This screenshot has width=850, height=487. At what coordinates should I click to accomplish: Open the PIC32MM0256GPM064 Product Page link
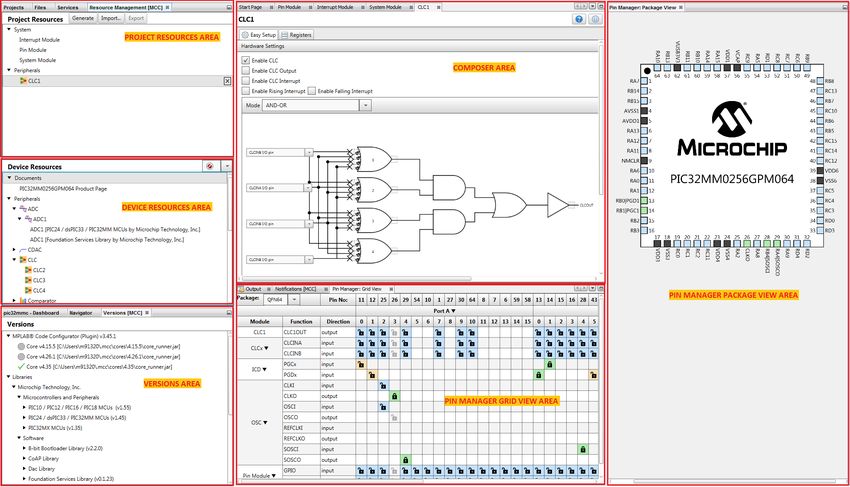(x=63, y=189)
